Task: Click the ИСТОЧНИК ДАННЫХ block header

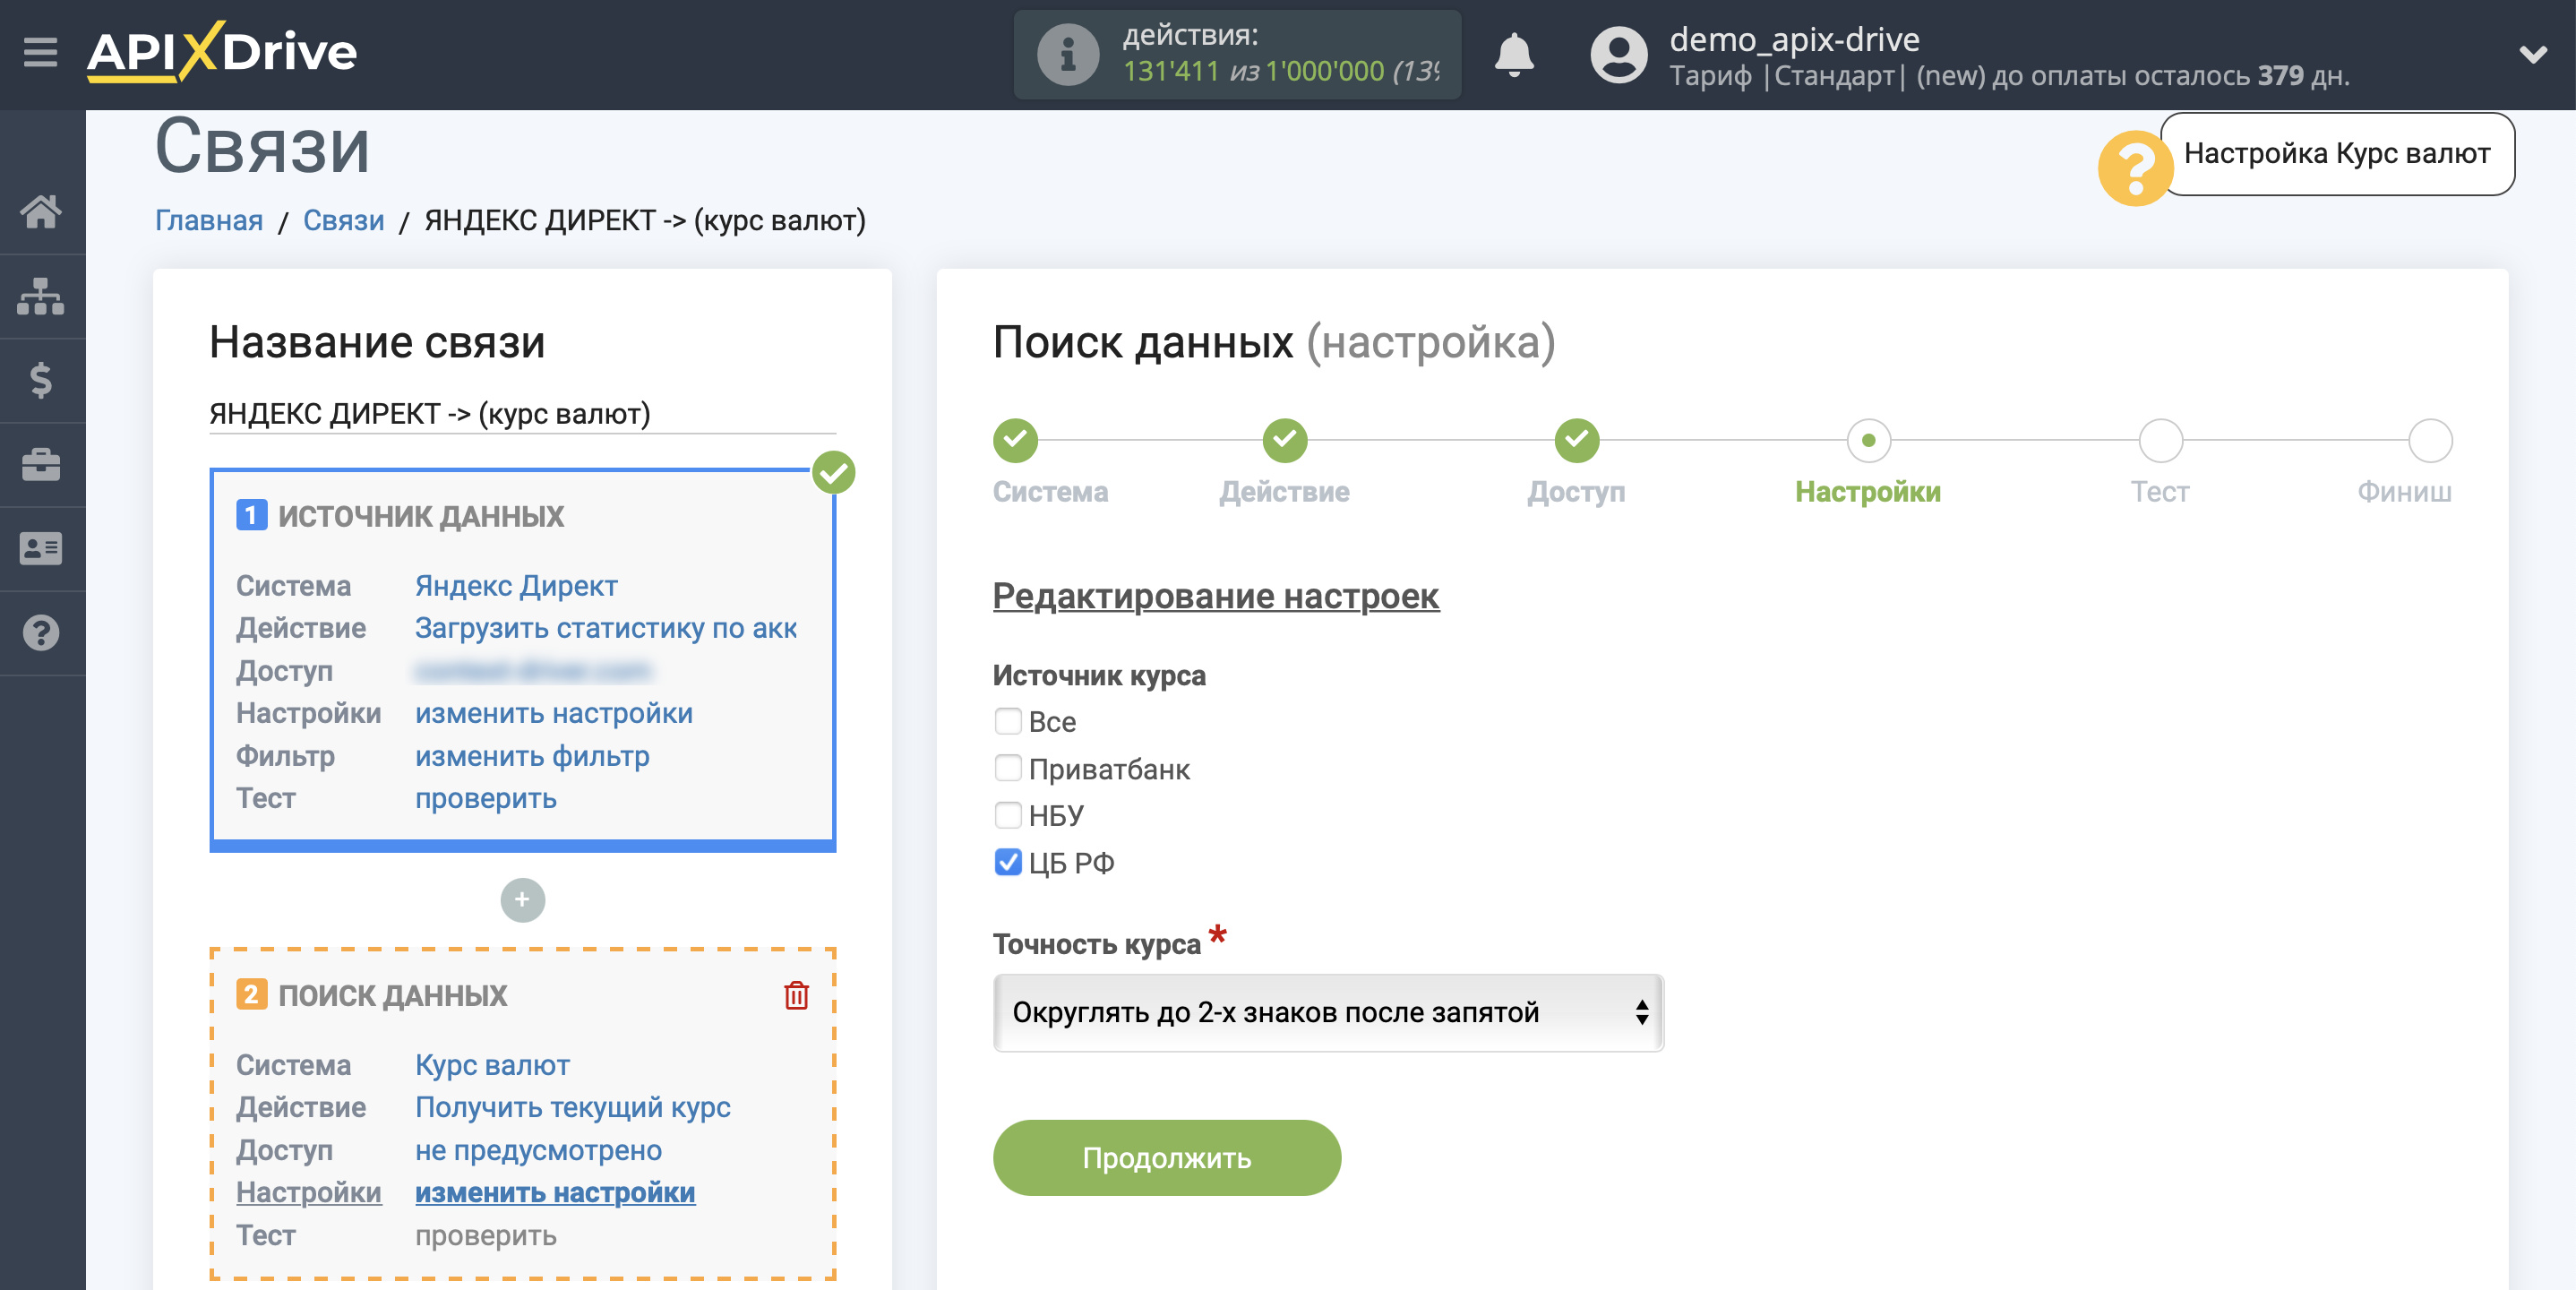Action: pyautogui.click(x=420, y=516)
